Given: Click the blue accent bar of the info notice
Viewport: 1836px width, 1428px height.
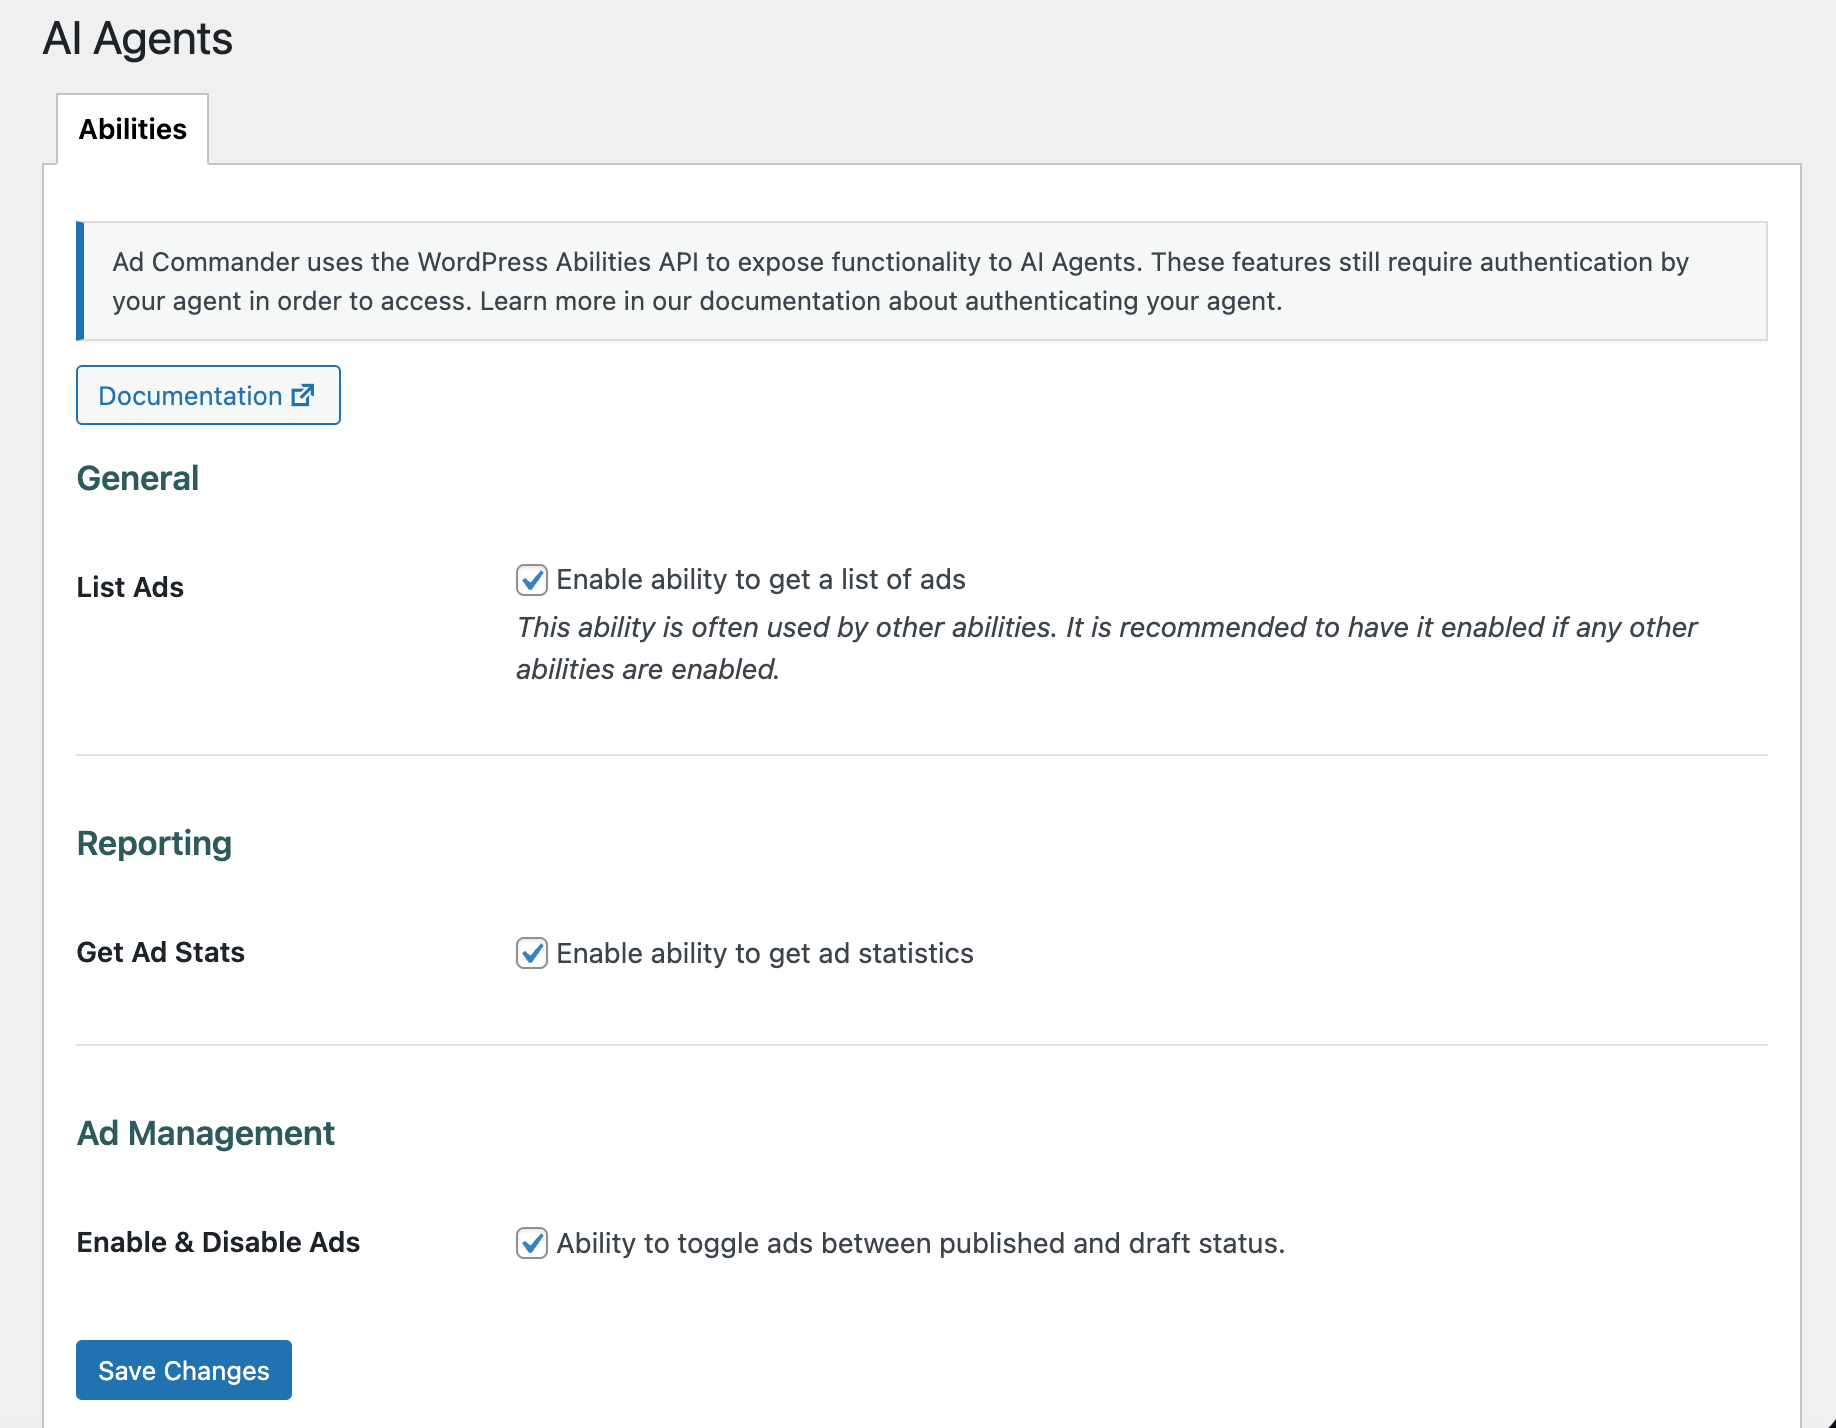Looking at the screenshot, I should click(80, 281).
